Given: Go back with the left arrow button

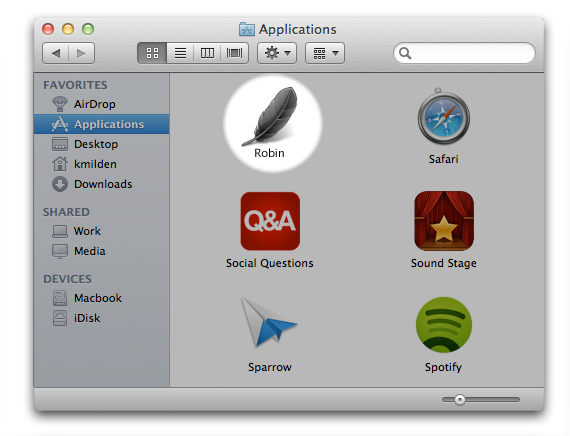Looking at the screenshot, I should click(x=55, y=53).
